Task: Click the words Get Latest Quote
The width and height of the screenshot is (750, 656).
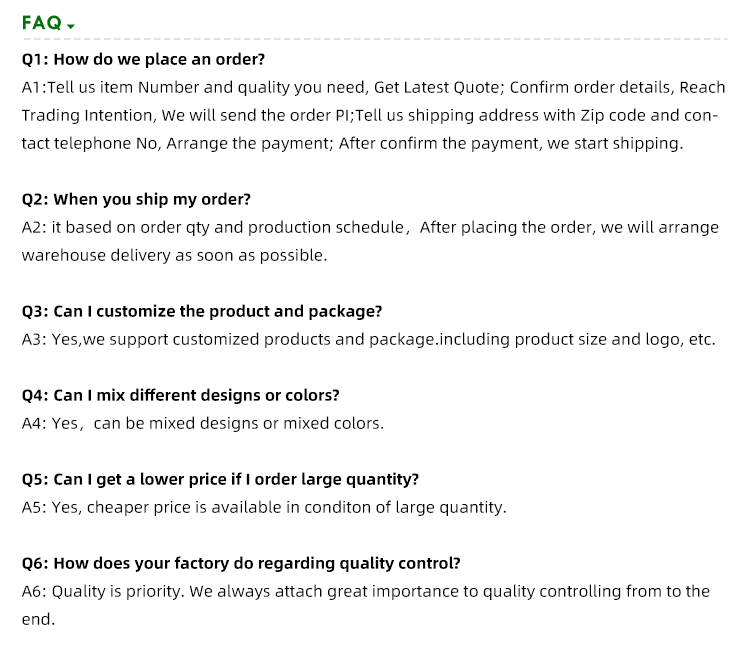Action: pyautogui.click(x=435, y=88)
